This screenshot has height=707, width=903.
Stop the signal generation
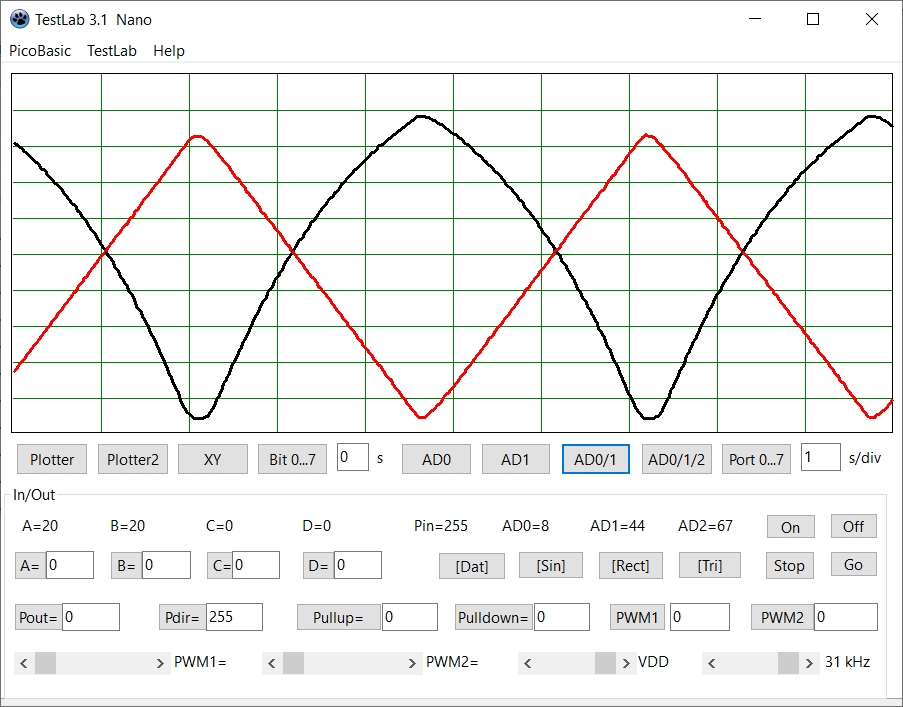[x=789, y=565]
